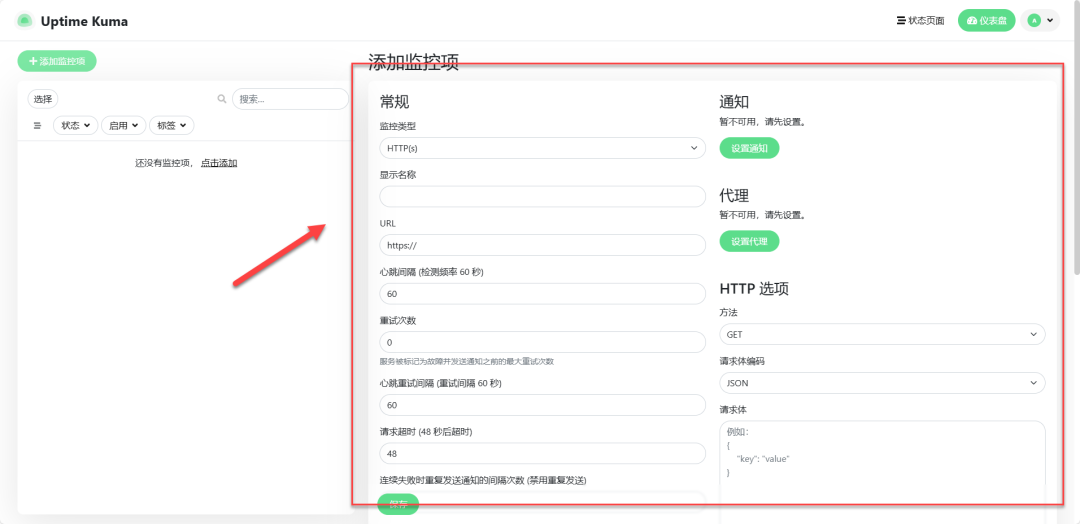Expand the 状态 filter dropdown

[x=75, y=126]
